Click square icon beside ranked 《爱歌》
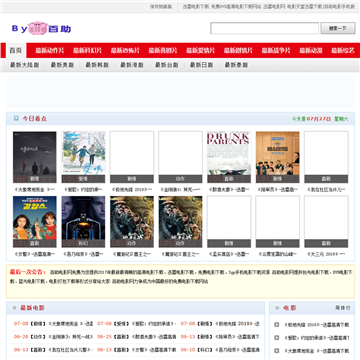The image size is (360, 360). (276, 338)
